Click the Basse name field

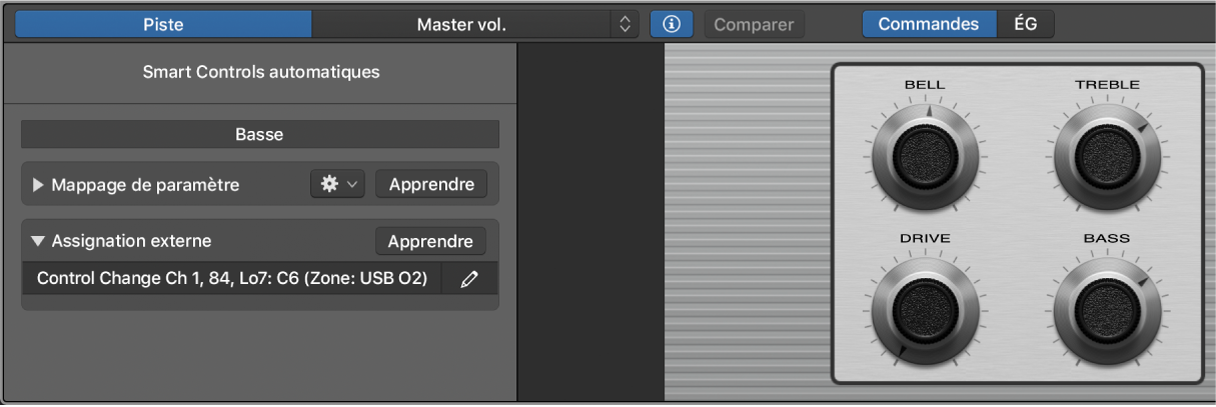tap(260, 134)
